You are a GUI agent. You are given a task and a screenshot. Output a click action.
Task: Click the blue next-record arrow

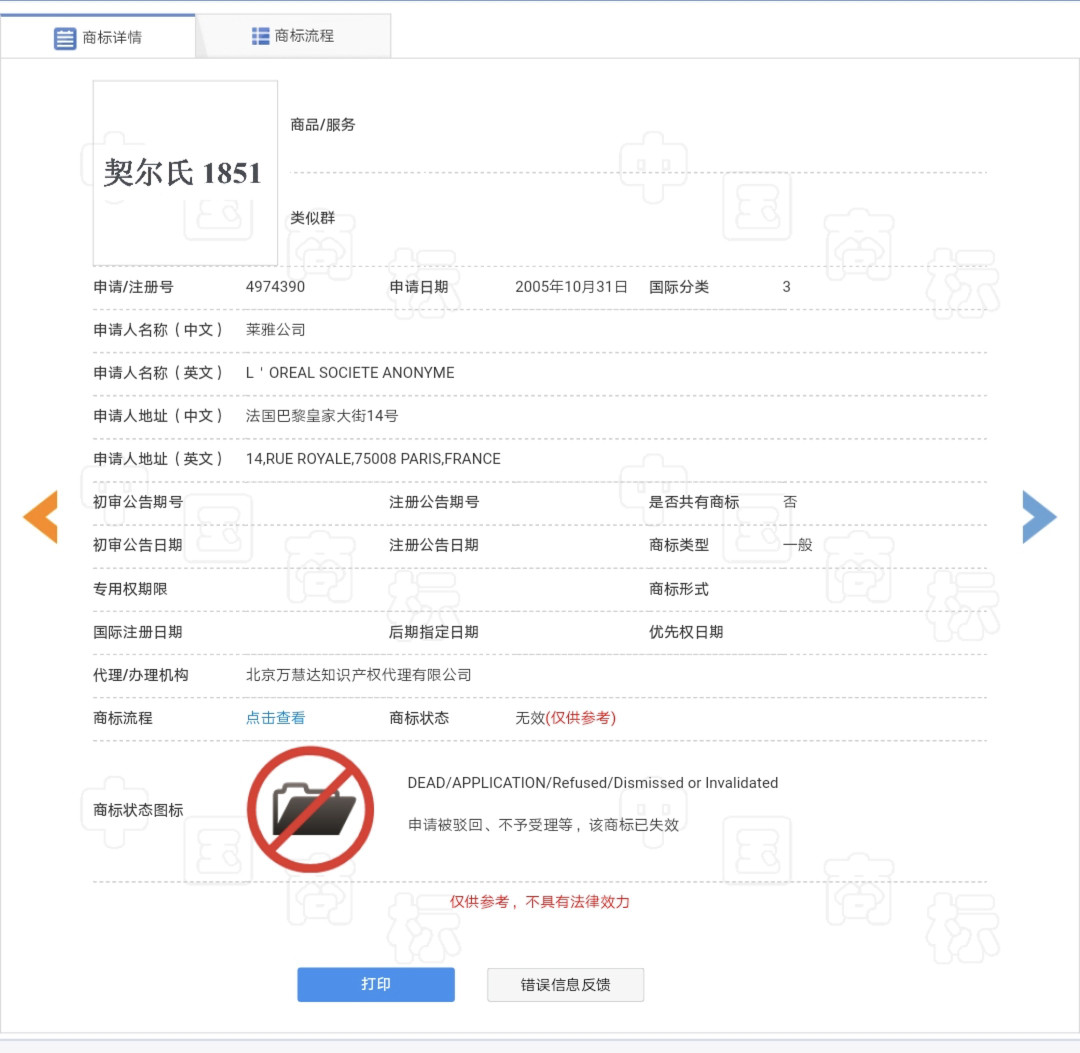pyautogui.click(x=1040, y=517)
